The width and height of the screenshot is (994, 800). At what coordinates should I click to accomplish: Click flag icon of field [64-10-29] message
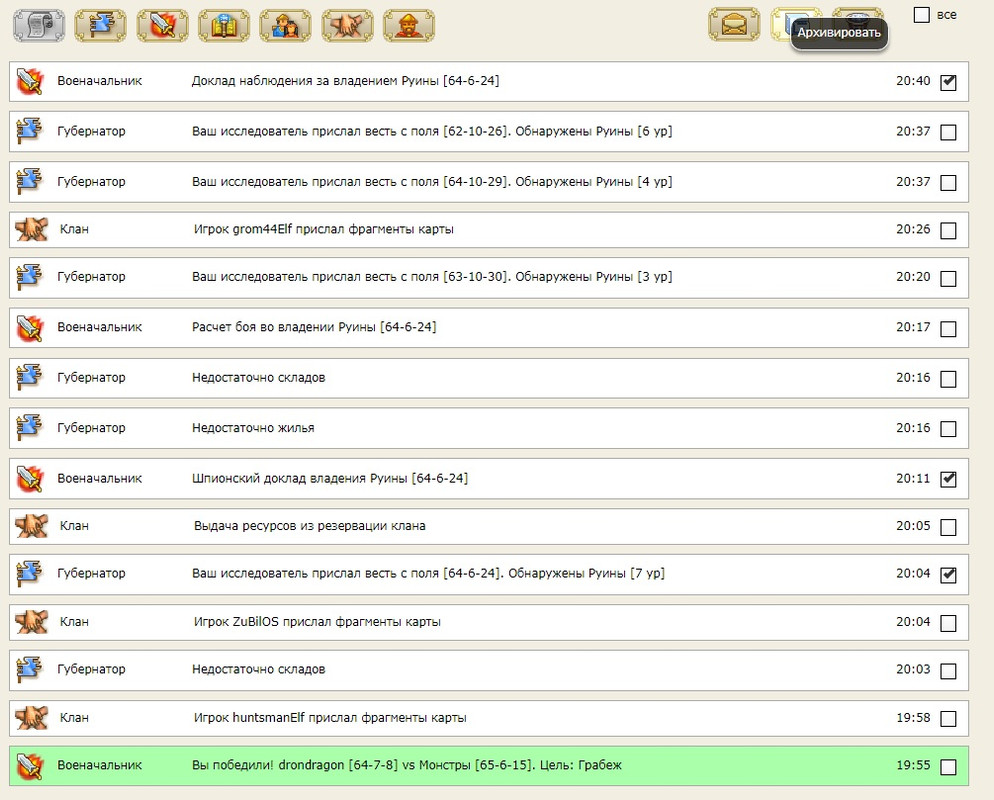tap(29, 181)
